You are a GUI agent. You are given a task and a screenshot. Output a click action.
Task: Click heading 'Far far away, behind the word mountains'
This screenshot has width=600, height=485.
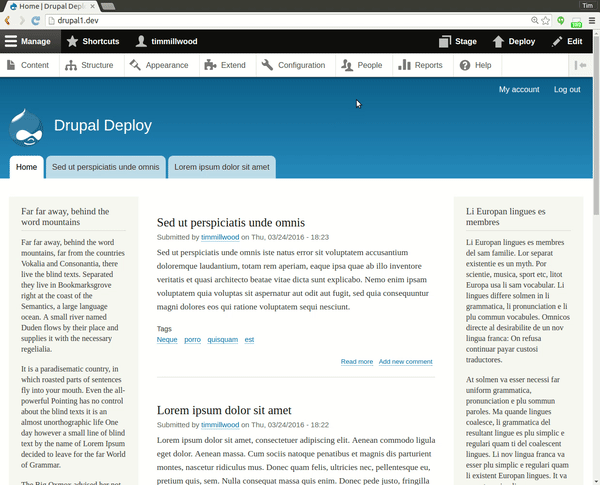click(x=65, y=217)
